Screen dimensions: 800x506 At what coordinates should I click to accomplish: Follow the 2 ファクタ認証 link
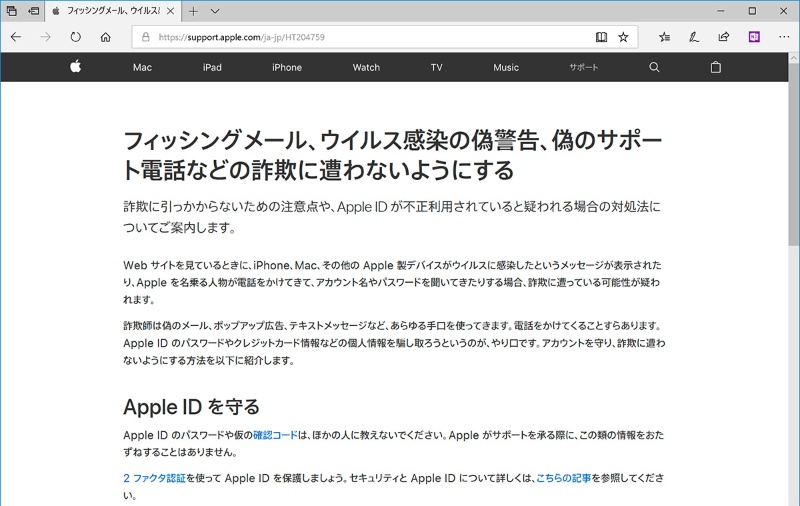coord(154,478)
